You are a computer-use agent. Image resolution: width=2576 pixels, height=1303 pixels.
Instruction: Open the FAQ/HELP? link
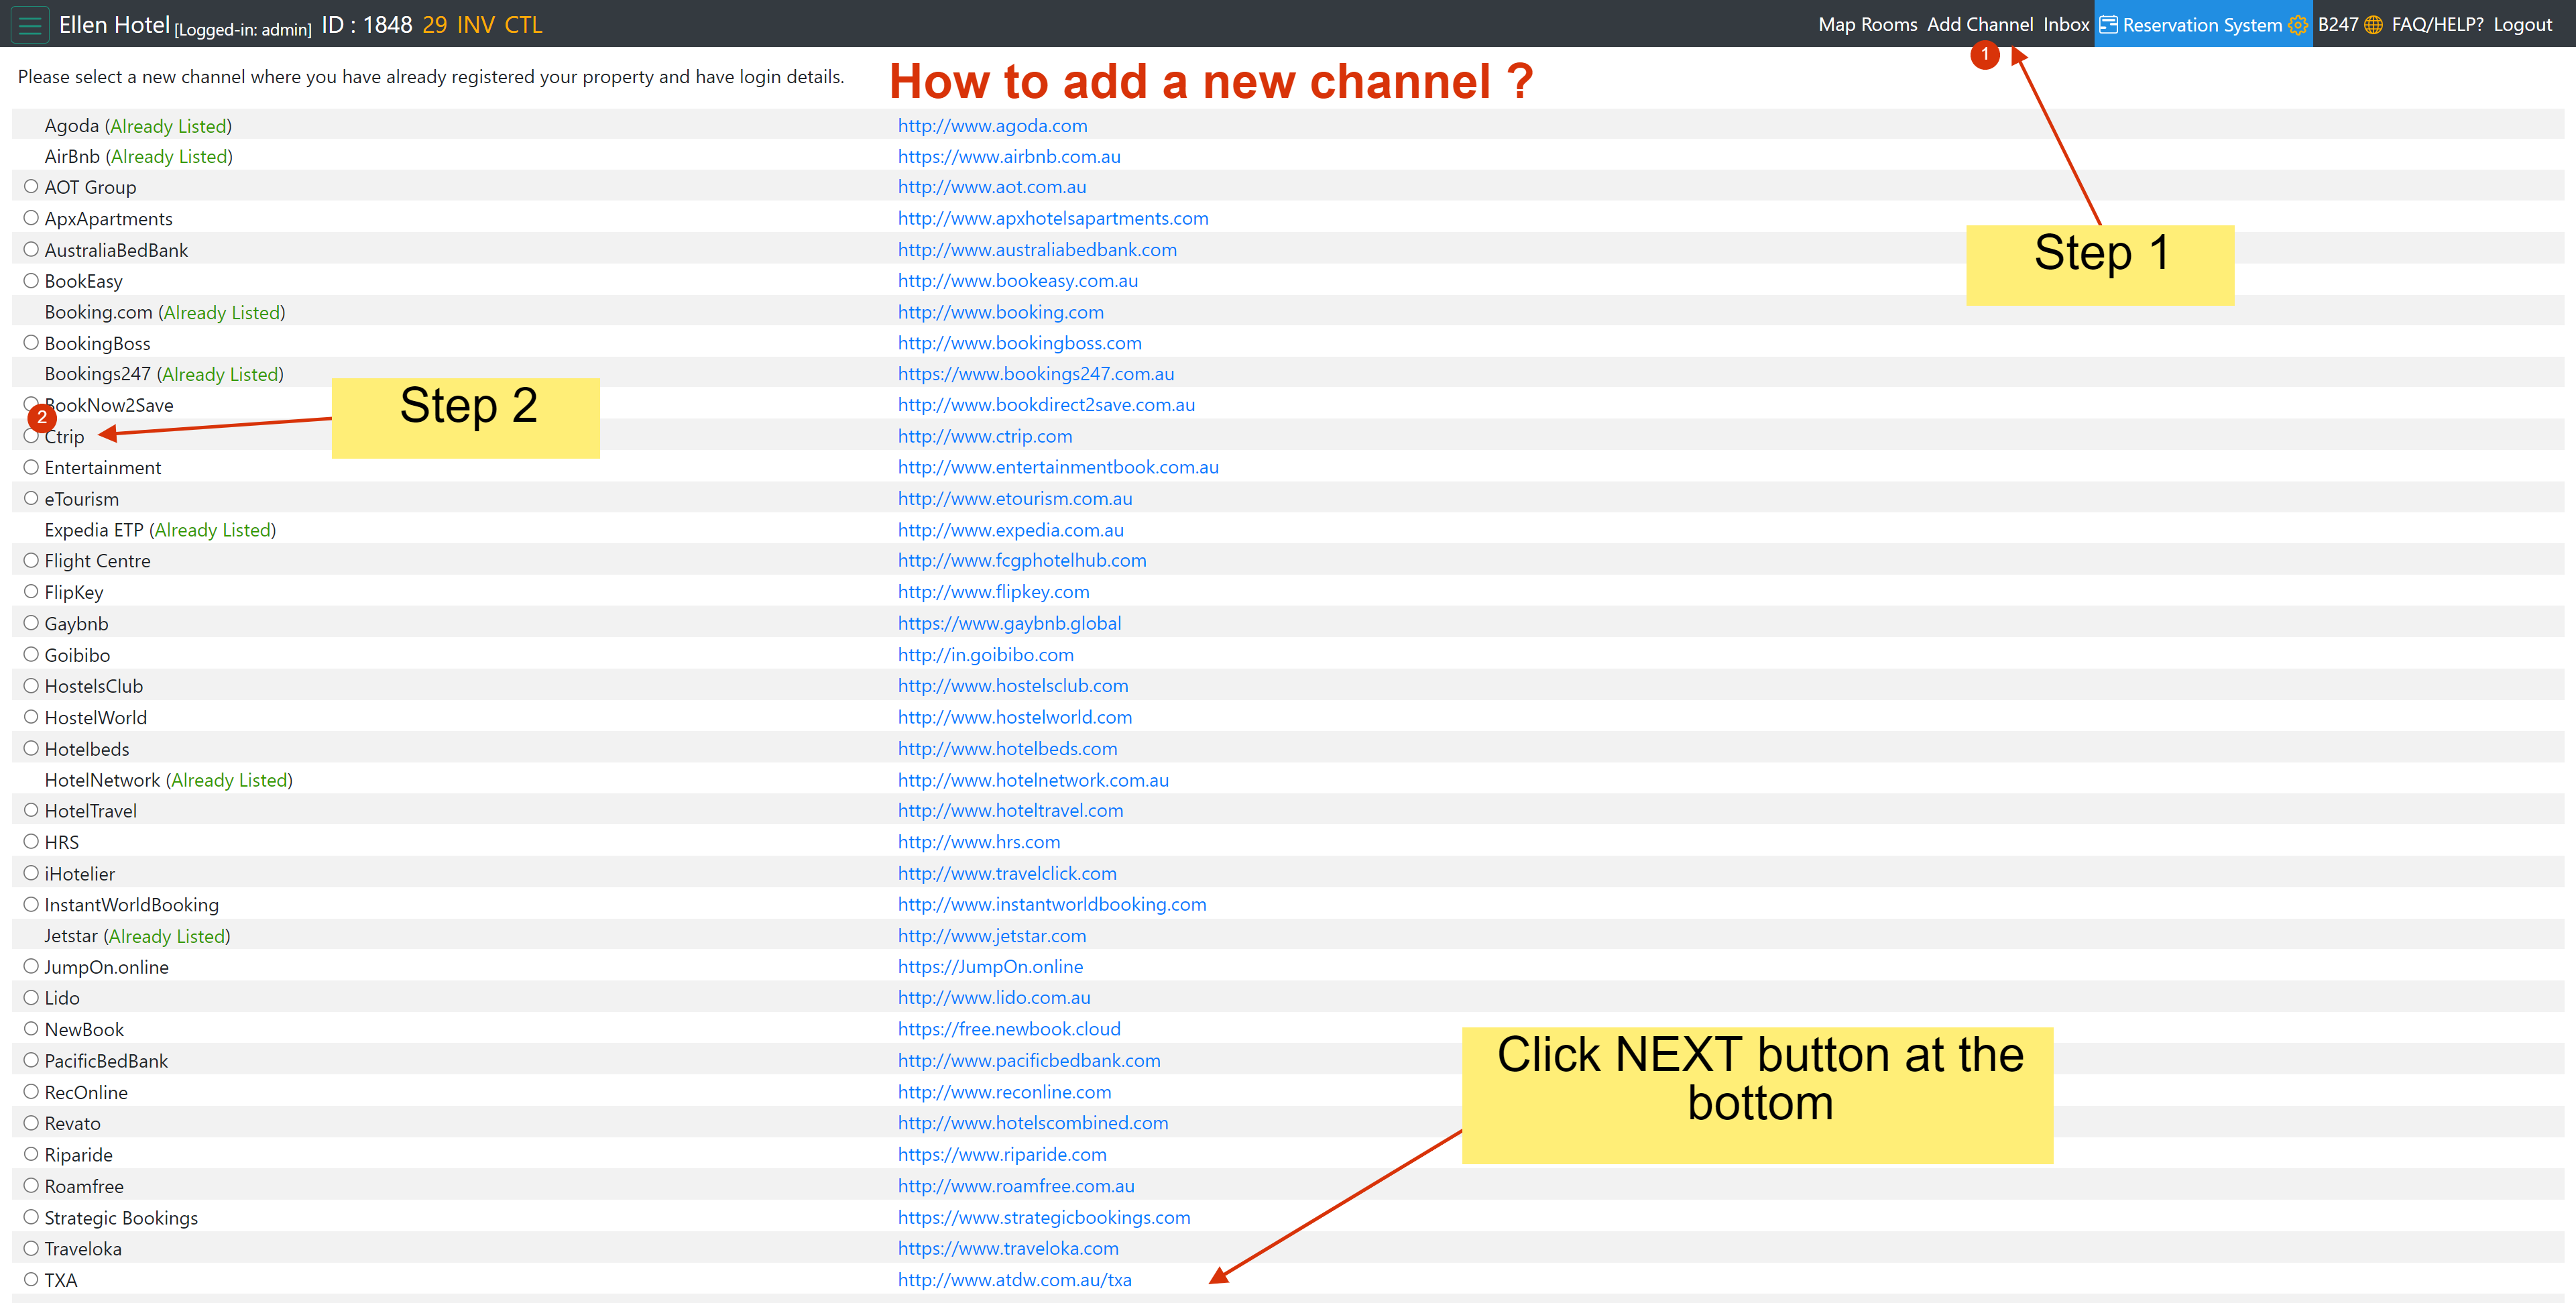[x=2436, y=25]
